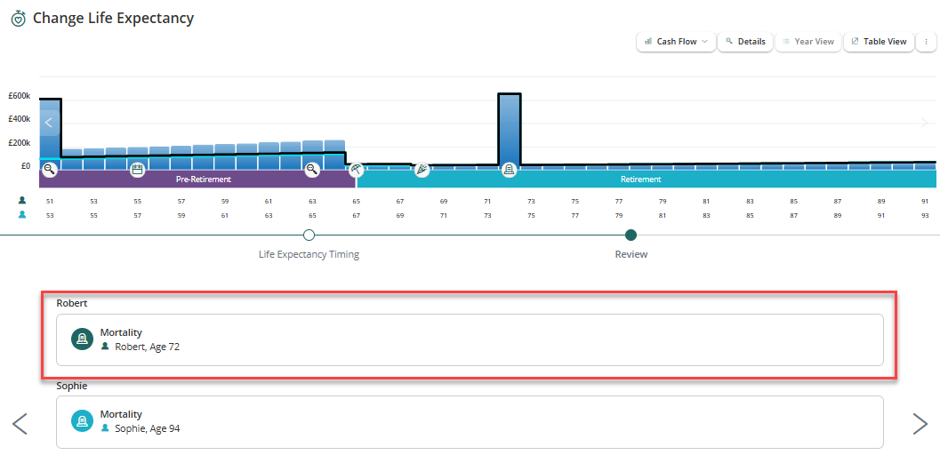Click the chart's left scroll arrow
This screenshot has height=463, width=940.
coord(49,123)
